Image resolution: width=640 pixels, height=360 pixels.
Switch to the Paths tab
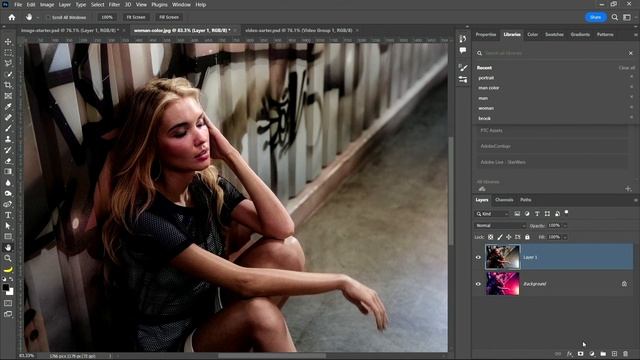coord(526,200)
